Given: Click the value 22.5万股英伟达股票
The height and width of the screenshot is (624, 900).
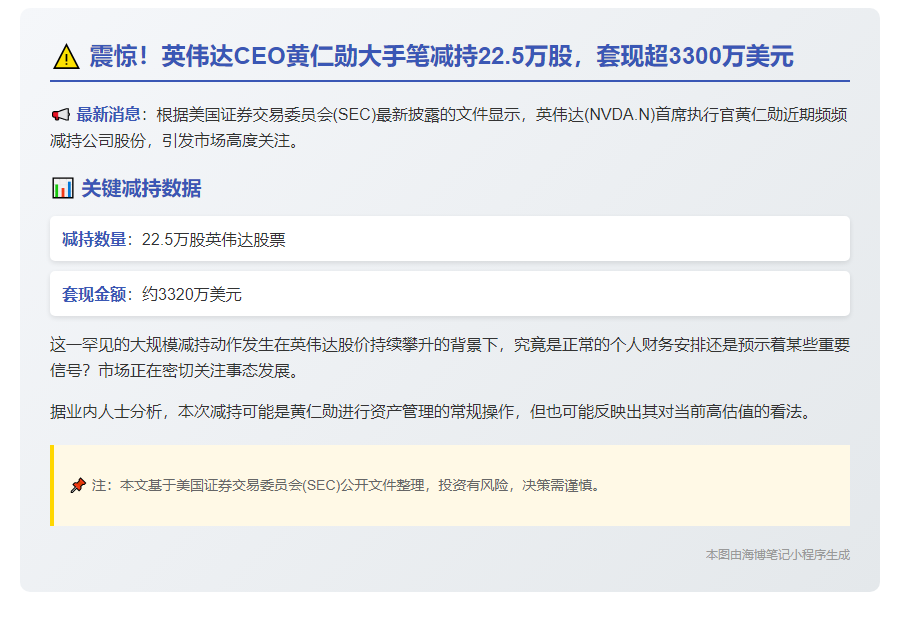Looking at the screenshot, I should [x=214, y=239].
